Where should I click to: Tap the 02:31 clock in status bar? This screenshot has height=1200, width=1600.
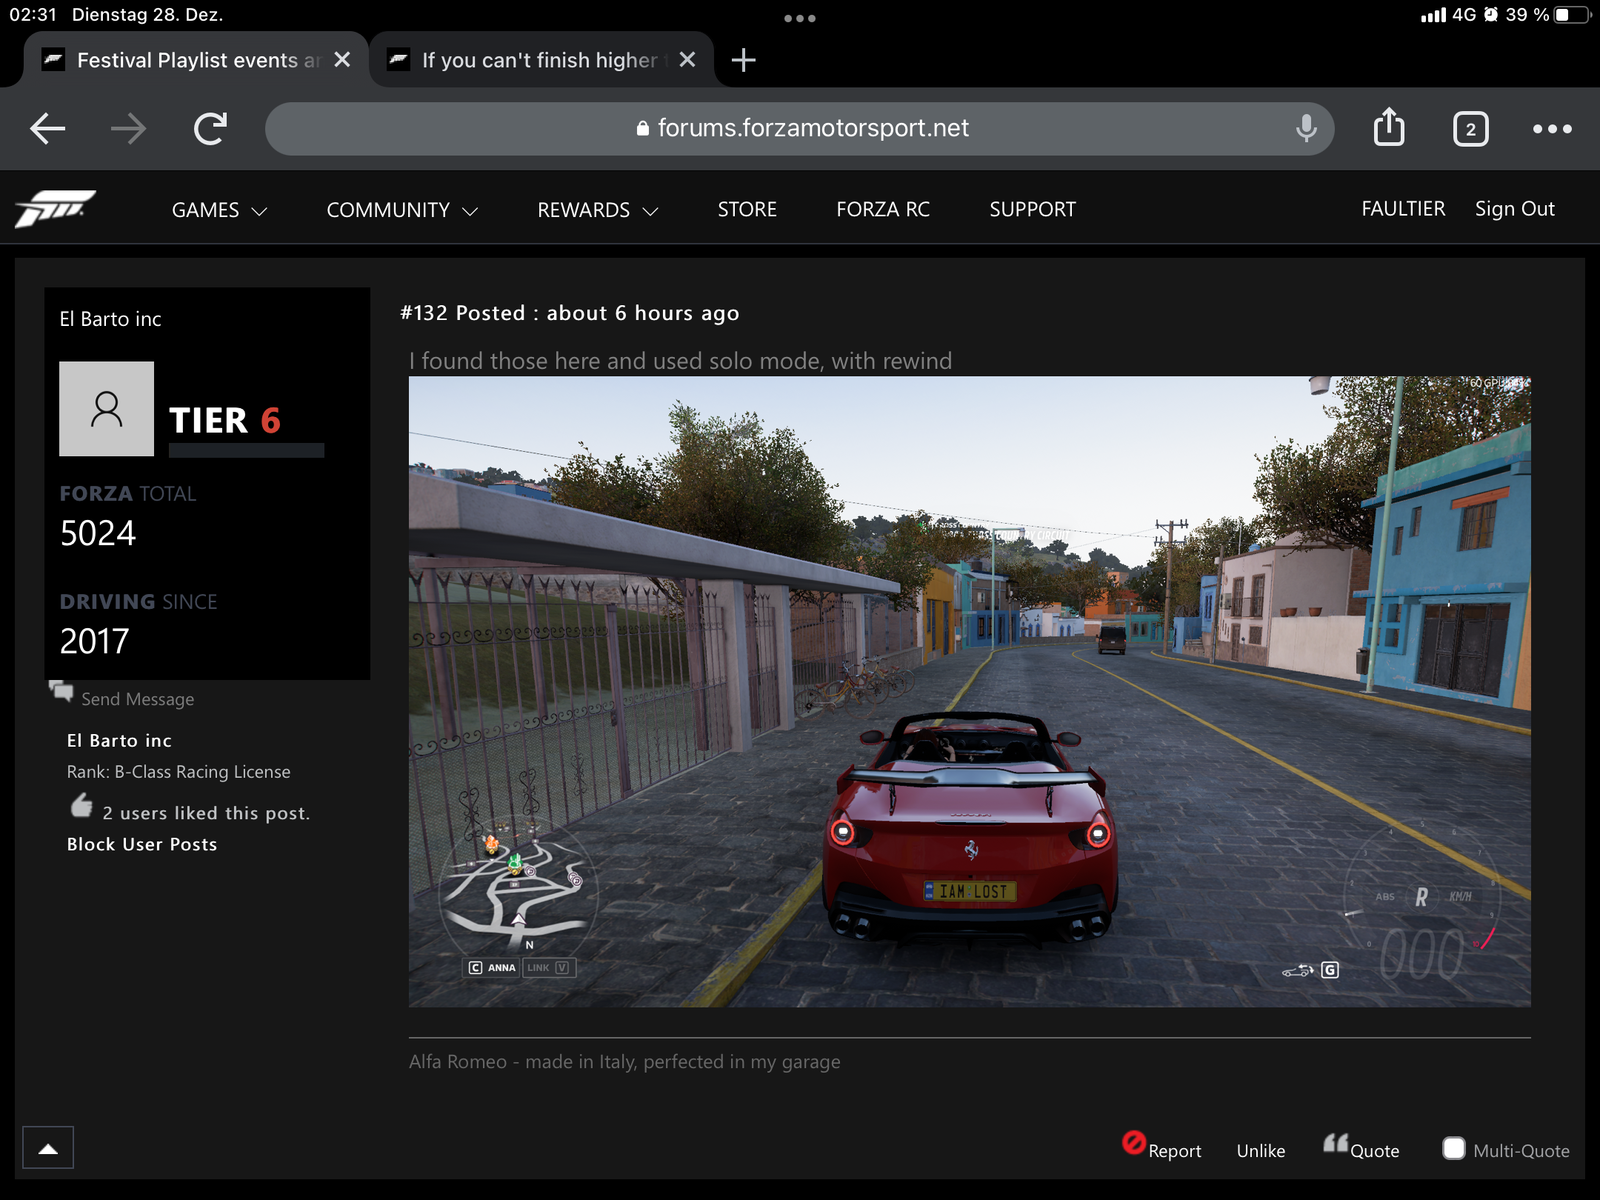(33, 15)
